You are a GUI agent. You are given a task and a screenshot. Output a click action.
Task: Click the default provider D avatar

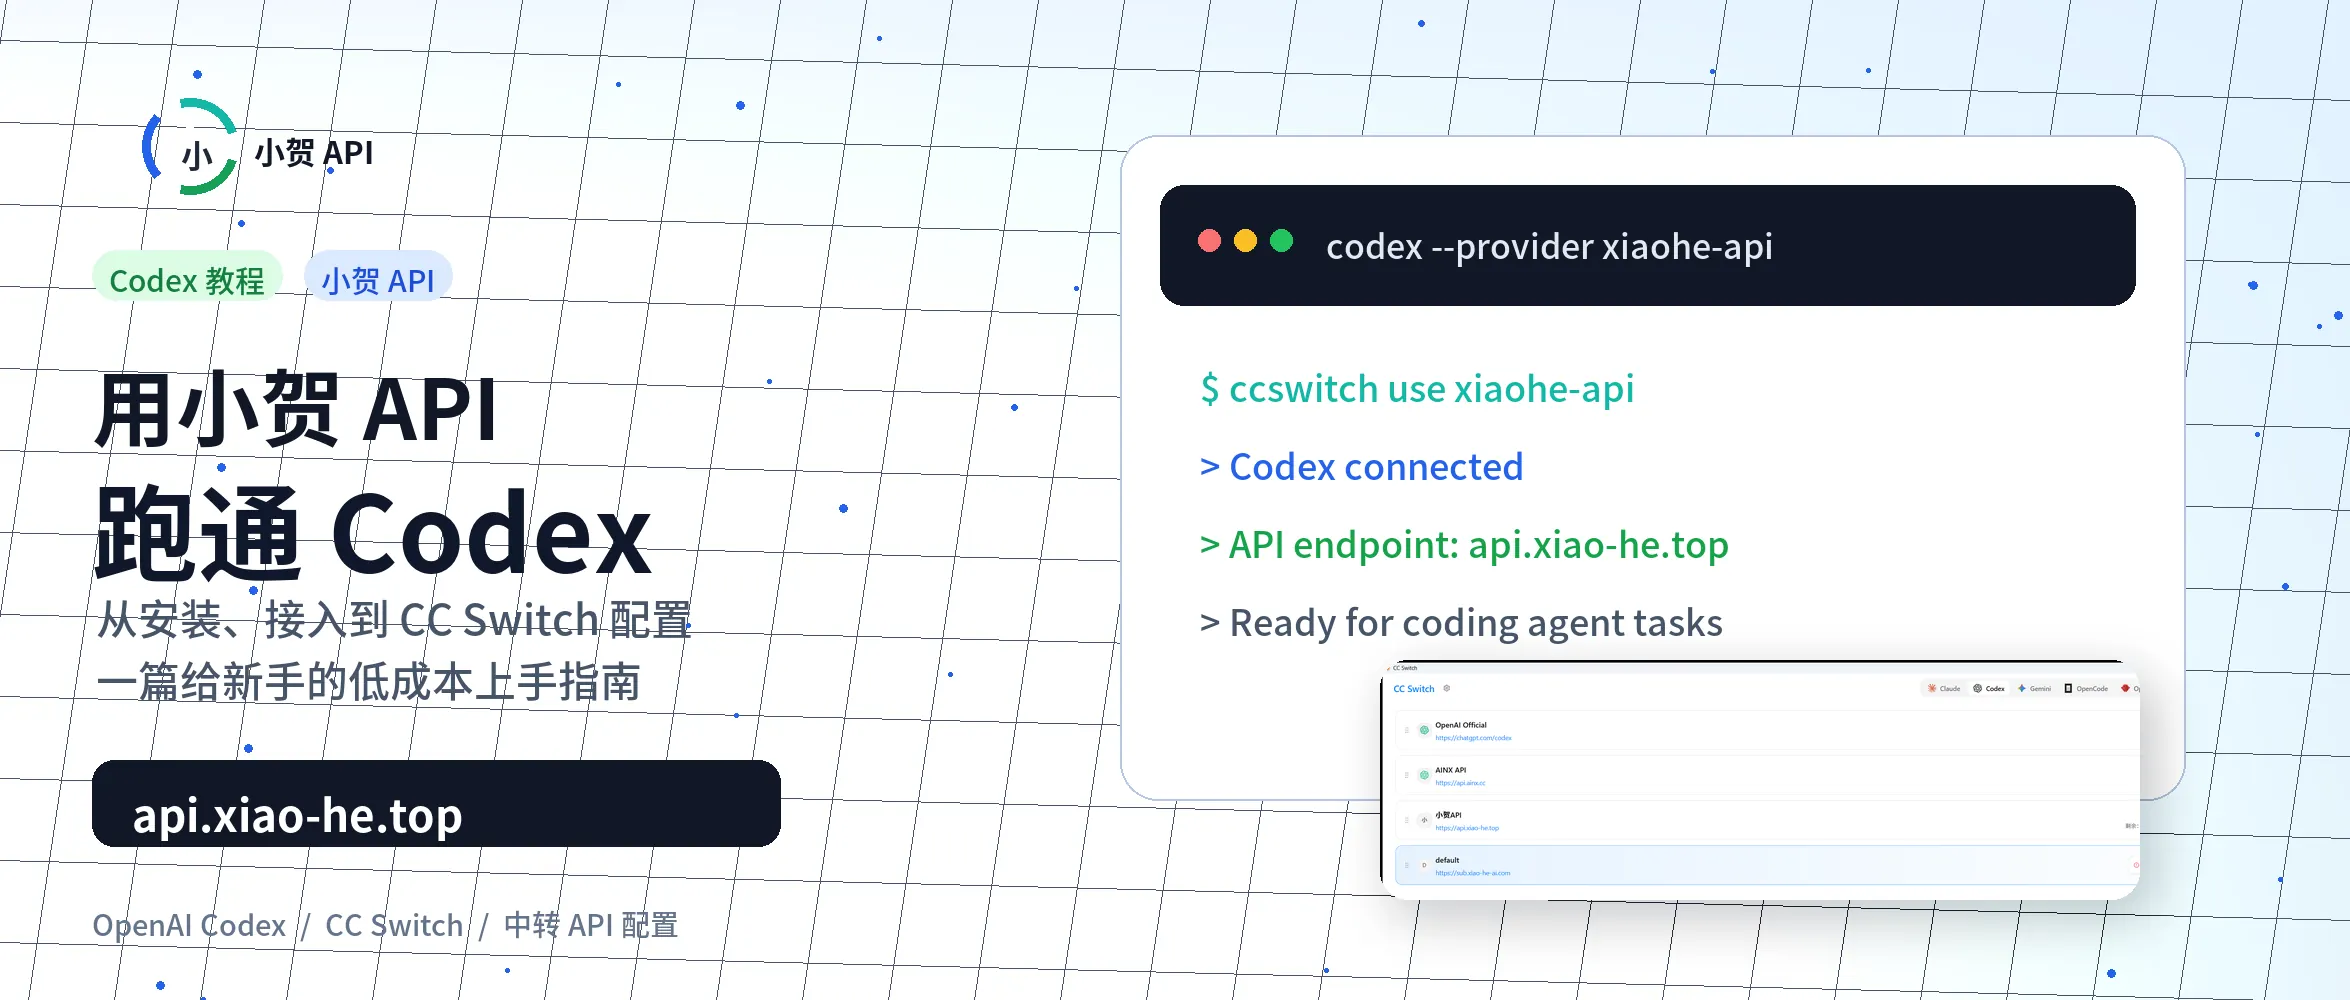(1424, 865)
